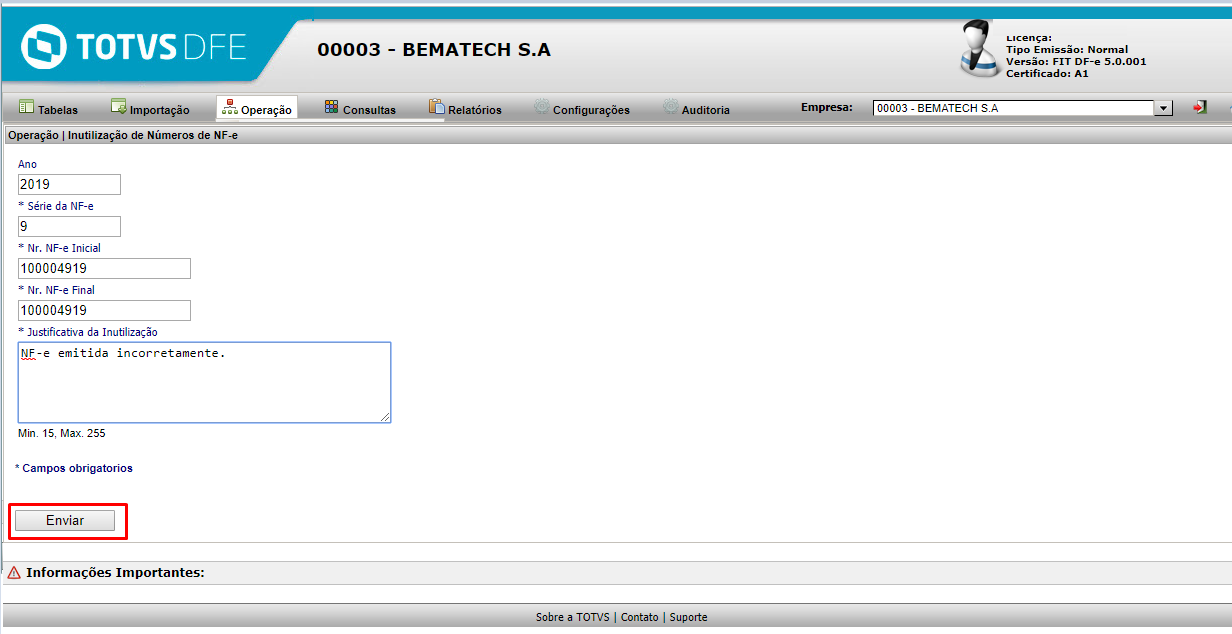This screenshot has height=634, width=1232.
Task: Focus the Ano input field
Action: point(69,184)
